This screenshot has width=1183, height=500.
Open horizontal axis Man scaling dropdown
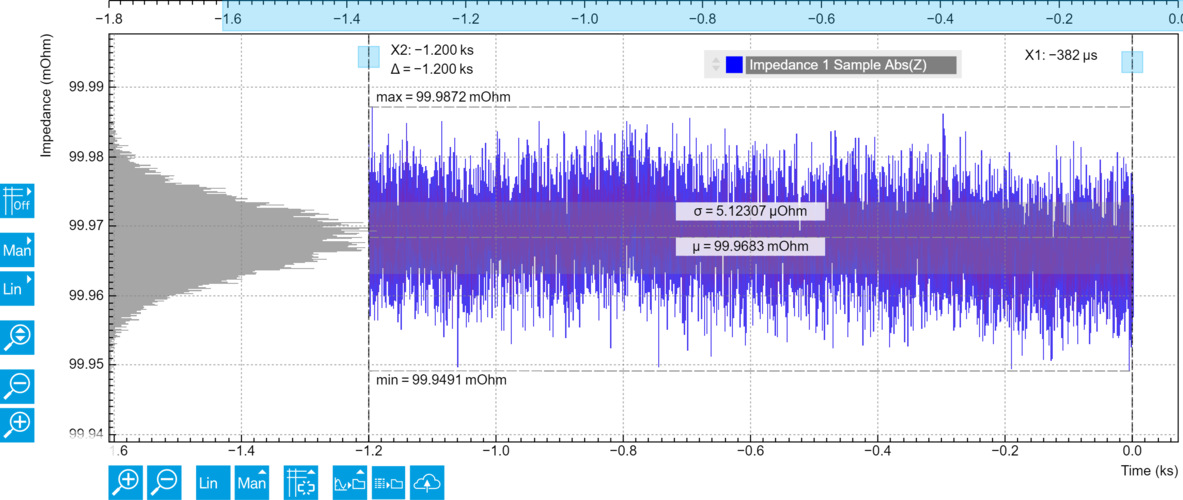(251, 481)
